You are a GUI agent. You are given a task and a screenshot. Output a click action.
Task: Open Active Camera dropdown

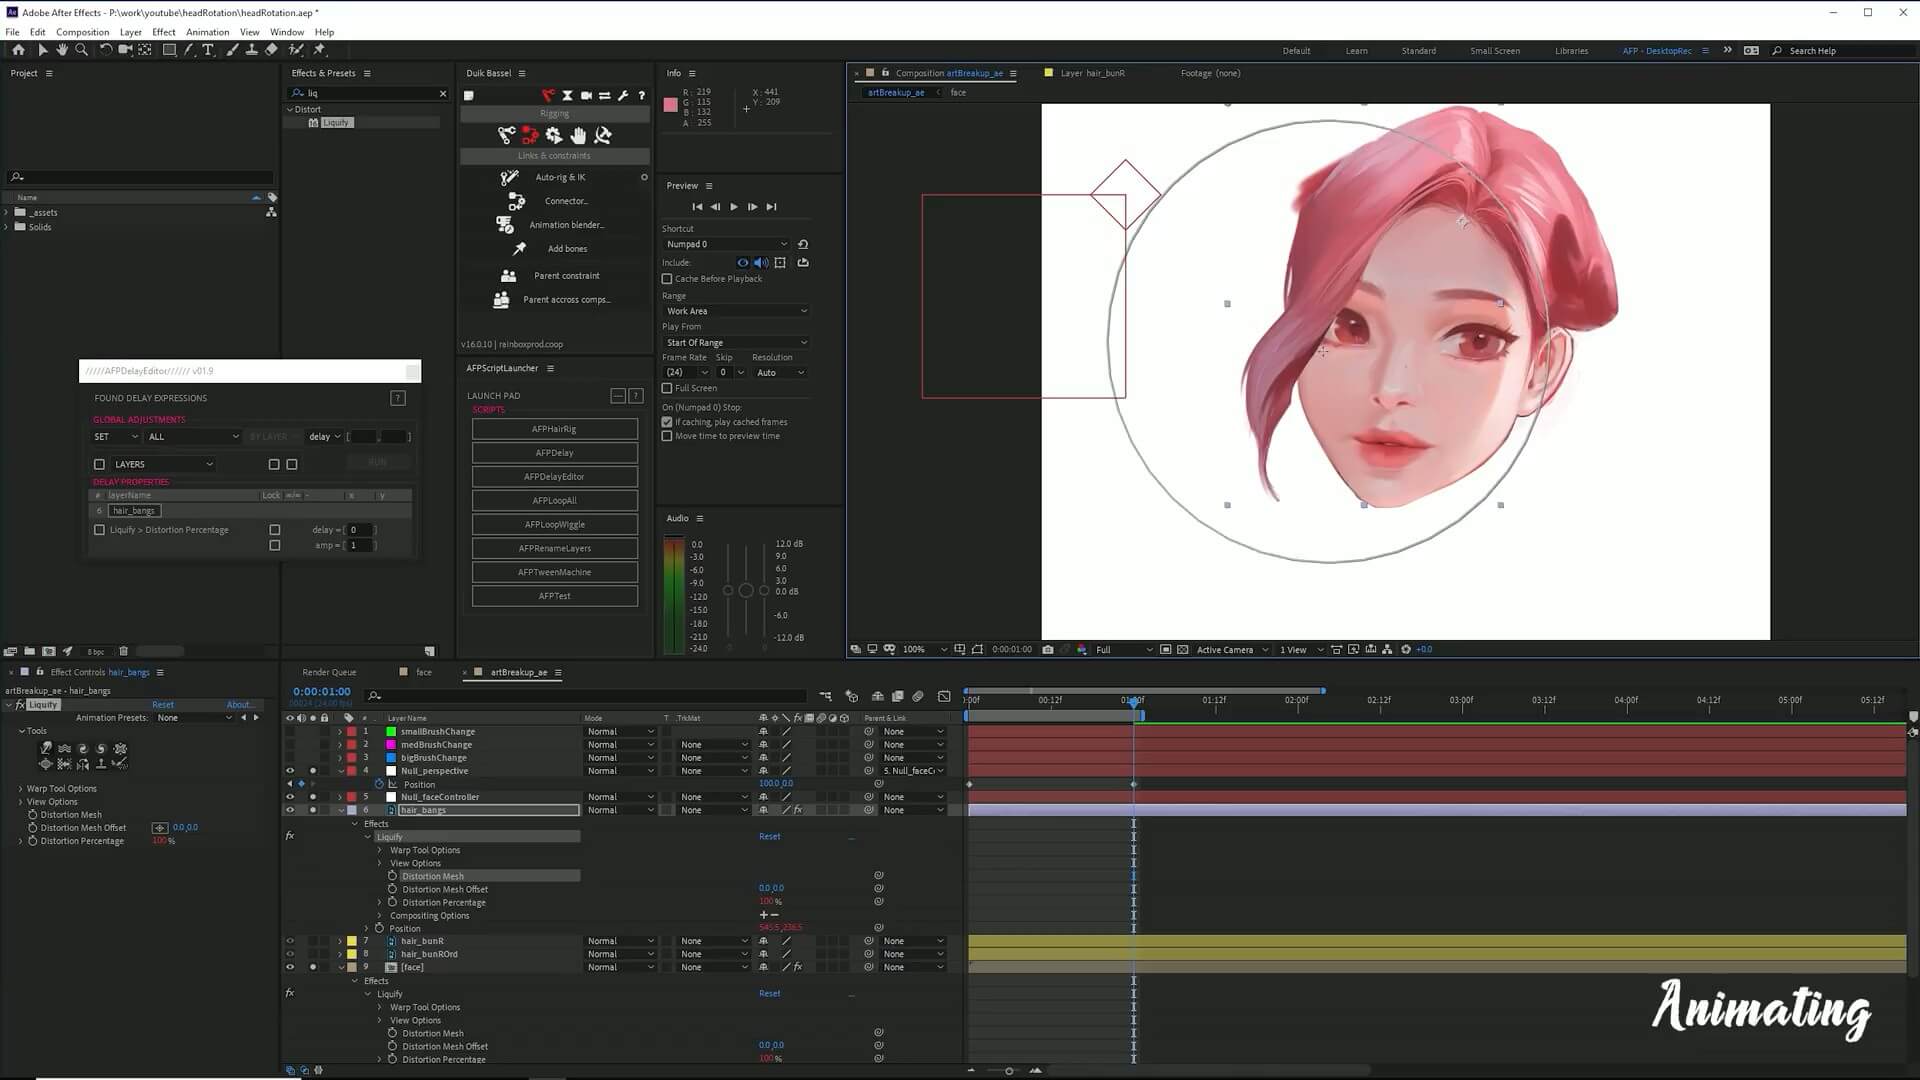[1232, 649]
